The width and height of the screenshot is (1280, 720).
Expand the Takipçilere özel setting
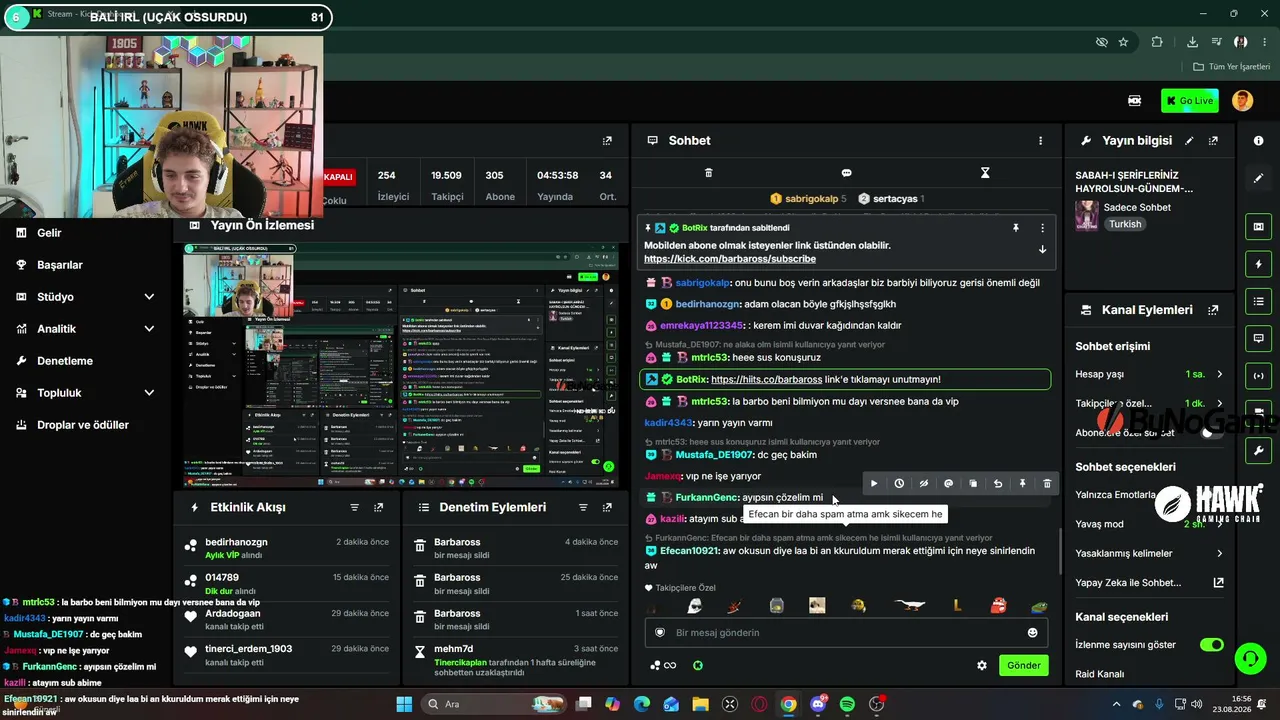point(1149,403)
